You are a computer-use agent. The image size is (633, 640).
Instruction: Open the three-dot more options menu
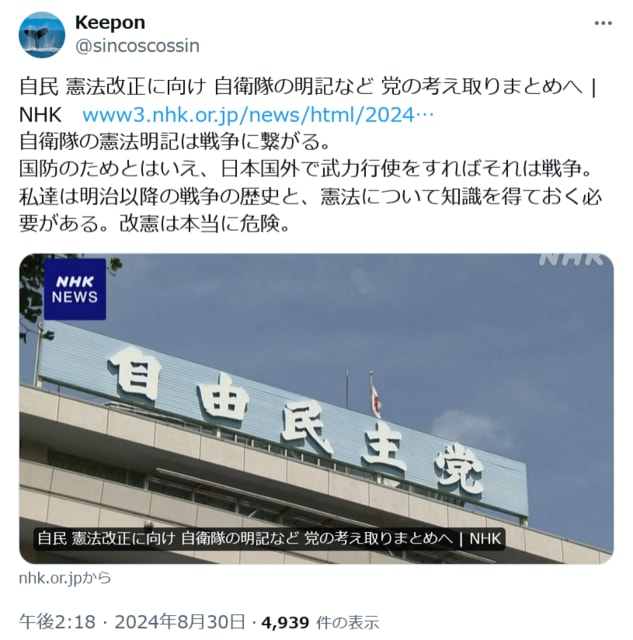(x=603, y=23)
